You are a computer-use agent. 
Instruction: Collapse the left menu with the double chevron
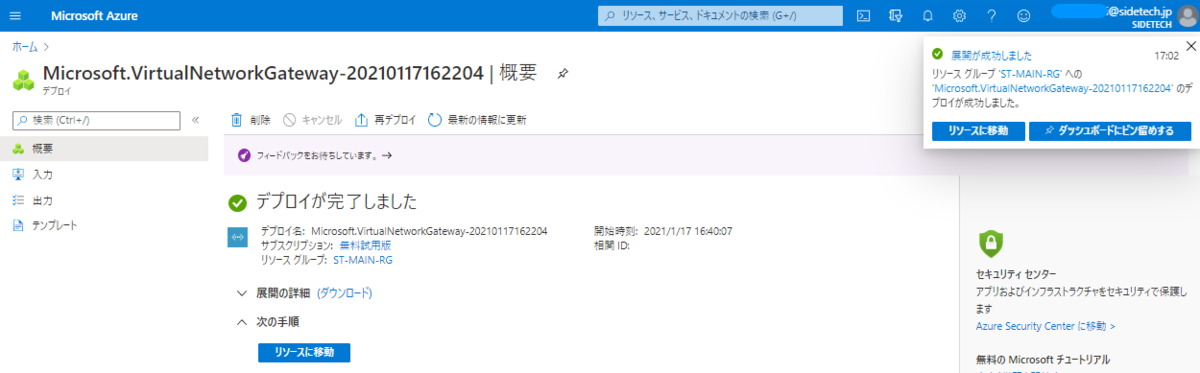[x=195, y=120]
